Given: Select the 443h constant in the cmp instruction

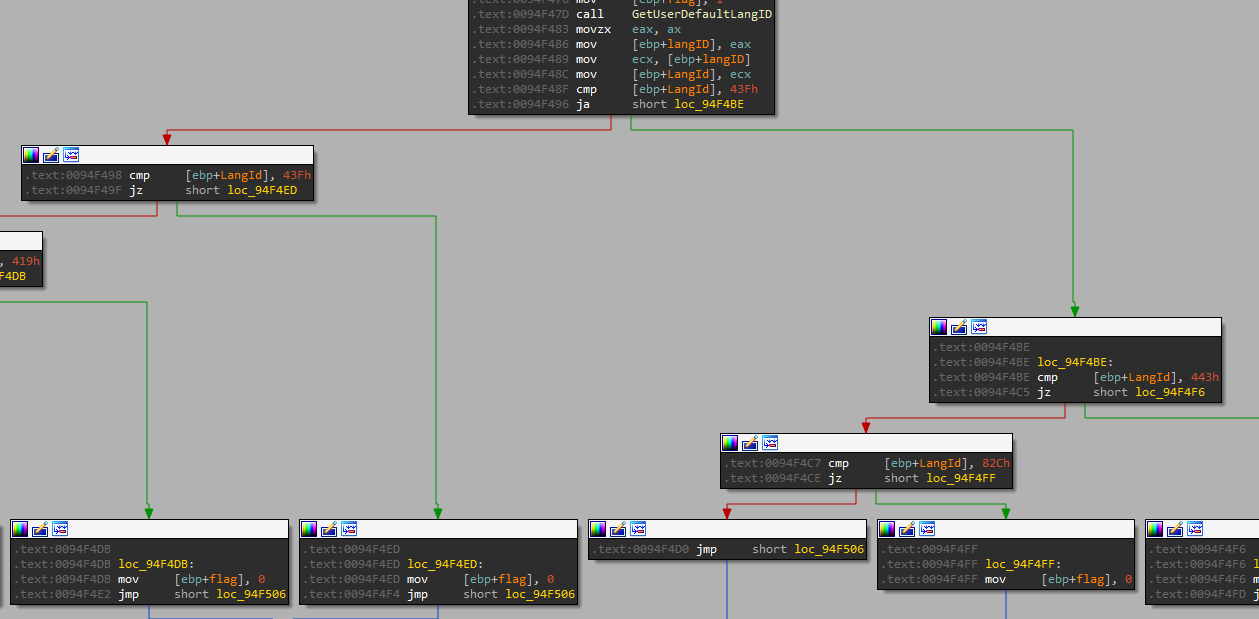Looking at the screenshot, I should click(x=1204, y=377).
